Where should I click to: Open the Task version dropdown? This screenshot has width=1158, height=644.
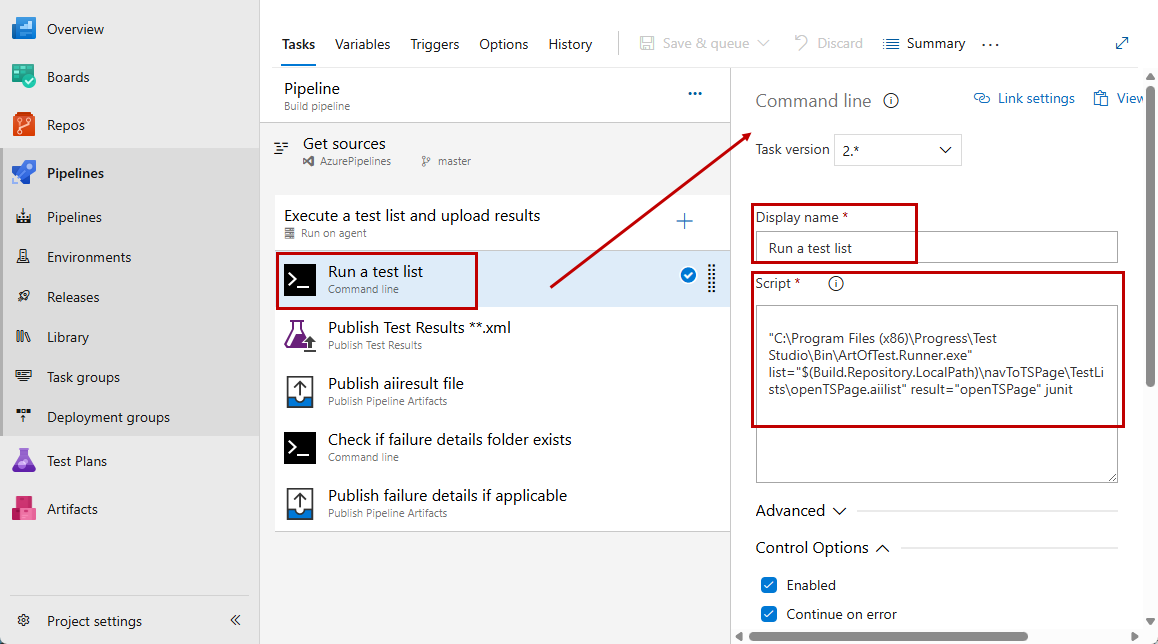pos(897,150)
